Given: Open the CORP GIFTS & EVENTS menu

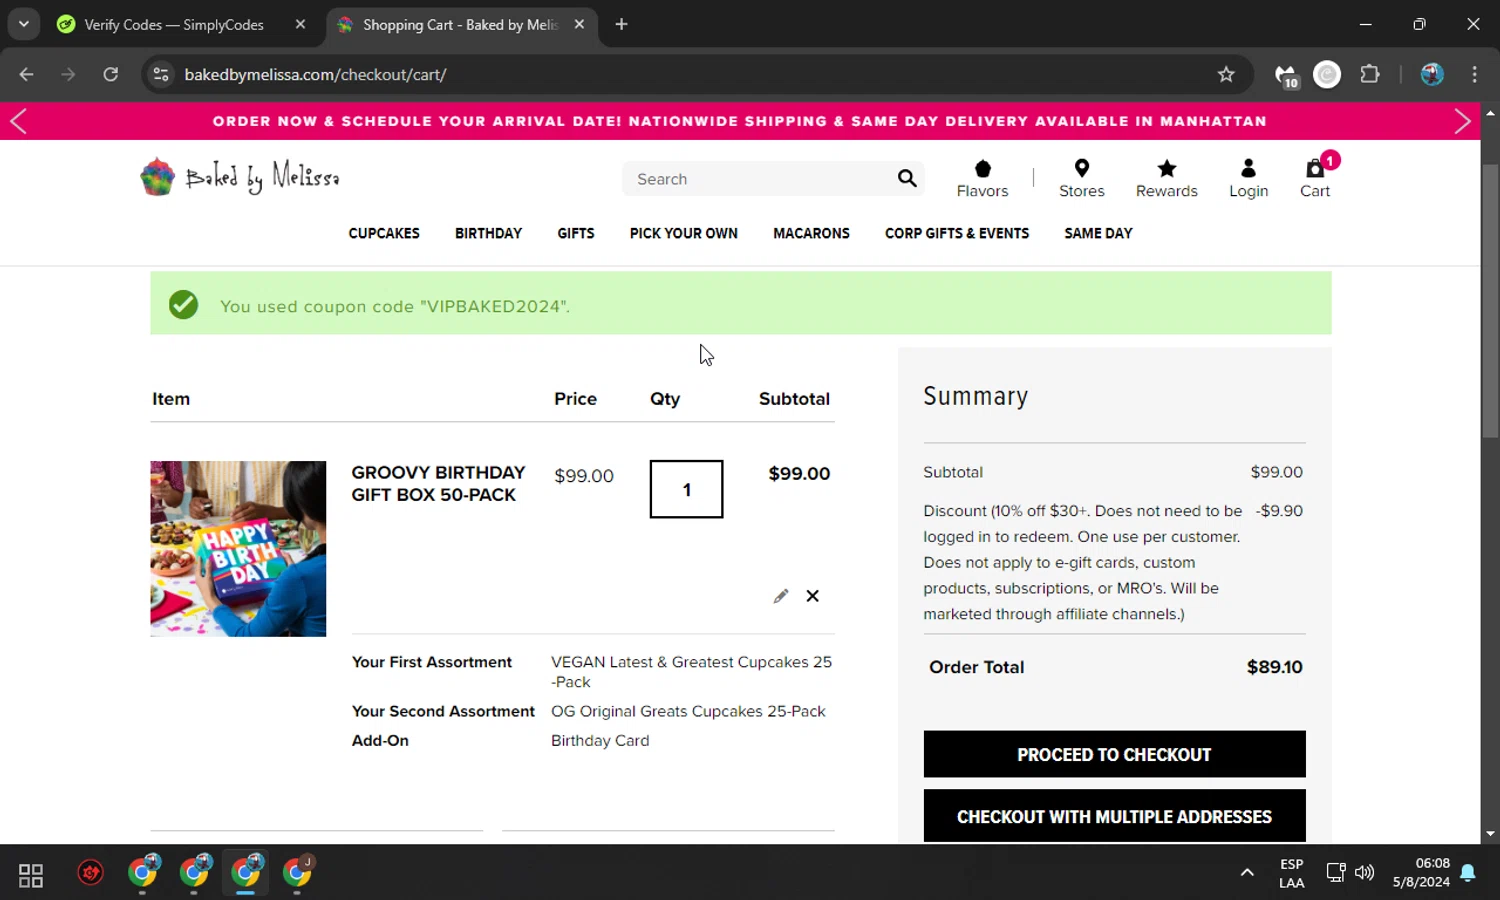Looking at the screenshot, I should pyautogui.click(x=957, y=233).
